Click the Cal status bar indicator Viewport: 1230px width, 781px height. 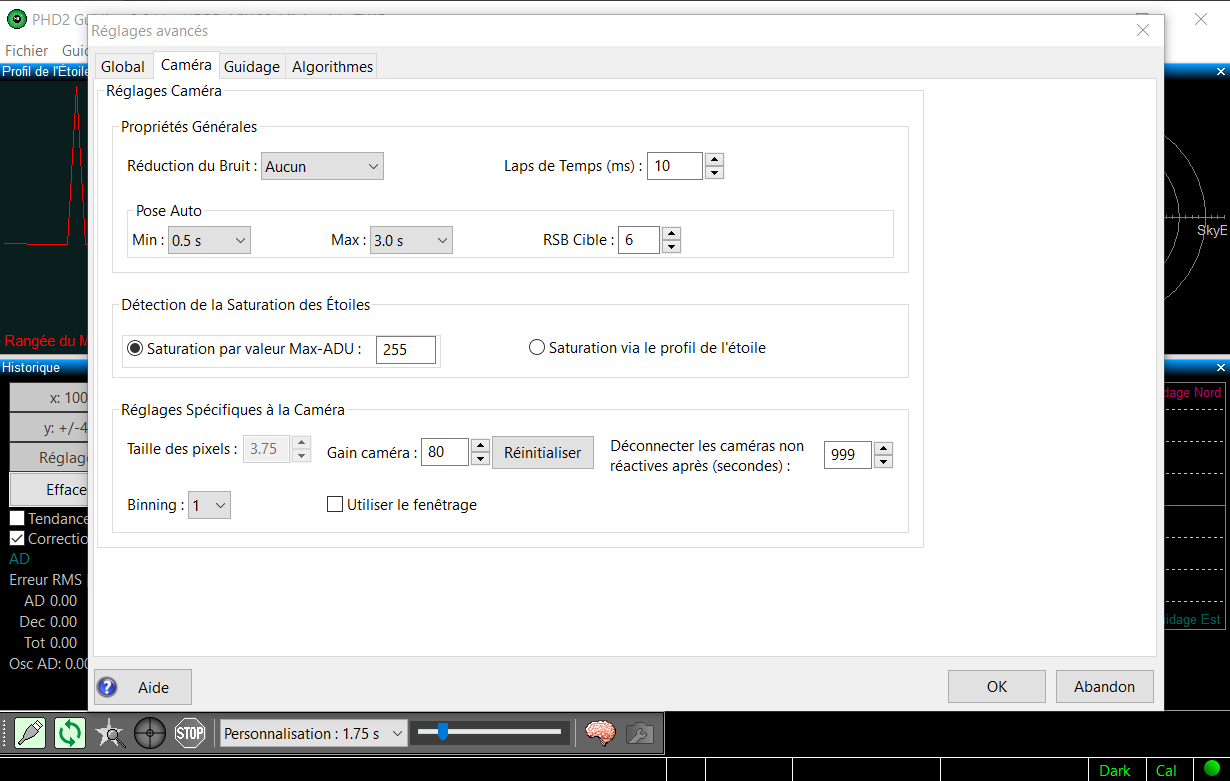(x=1166, y=770)
